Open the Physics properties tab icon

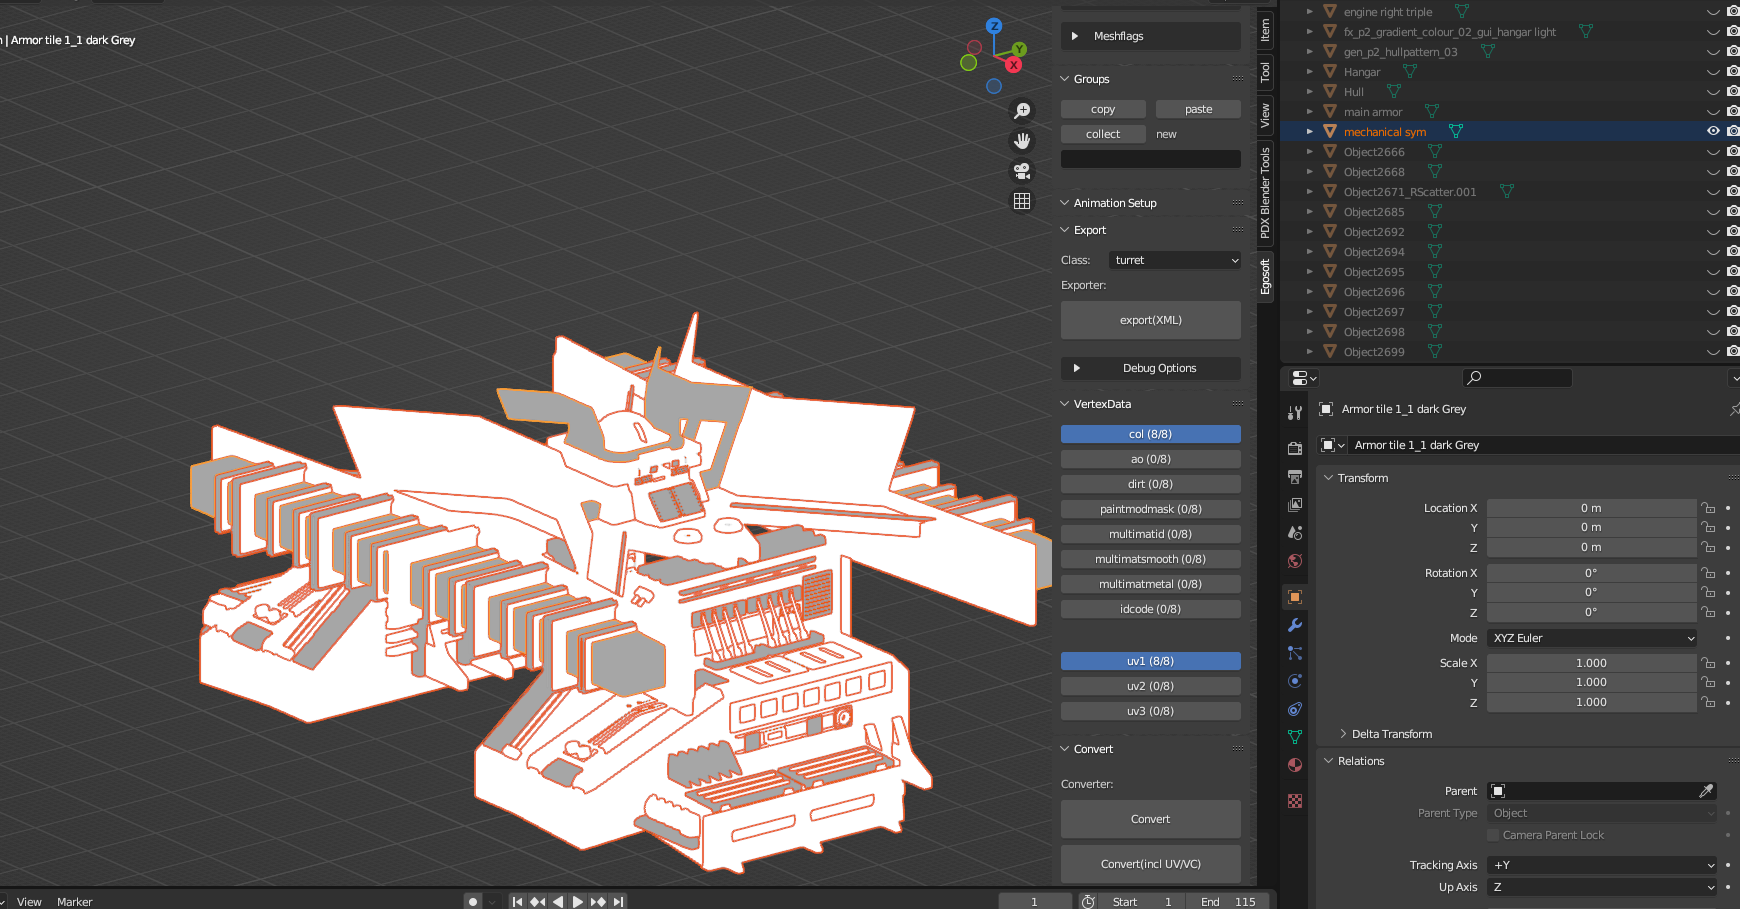click(1295, 681)
